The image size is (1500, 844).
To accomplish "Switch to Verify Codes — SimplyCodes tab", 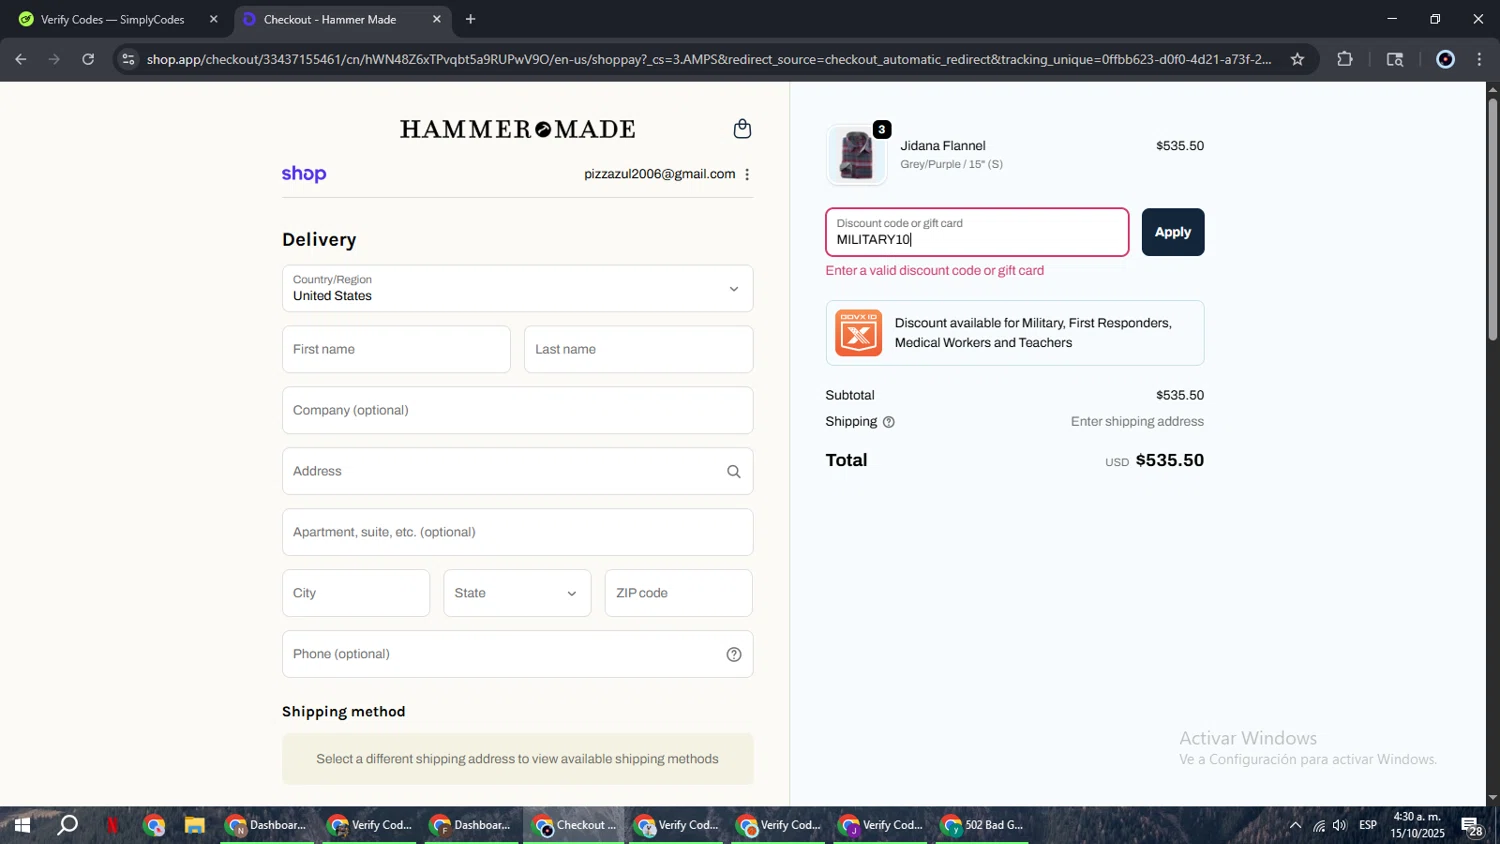I will coord(118,19).
